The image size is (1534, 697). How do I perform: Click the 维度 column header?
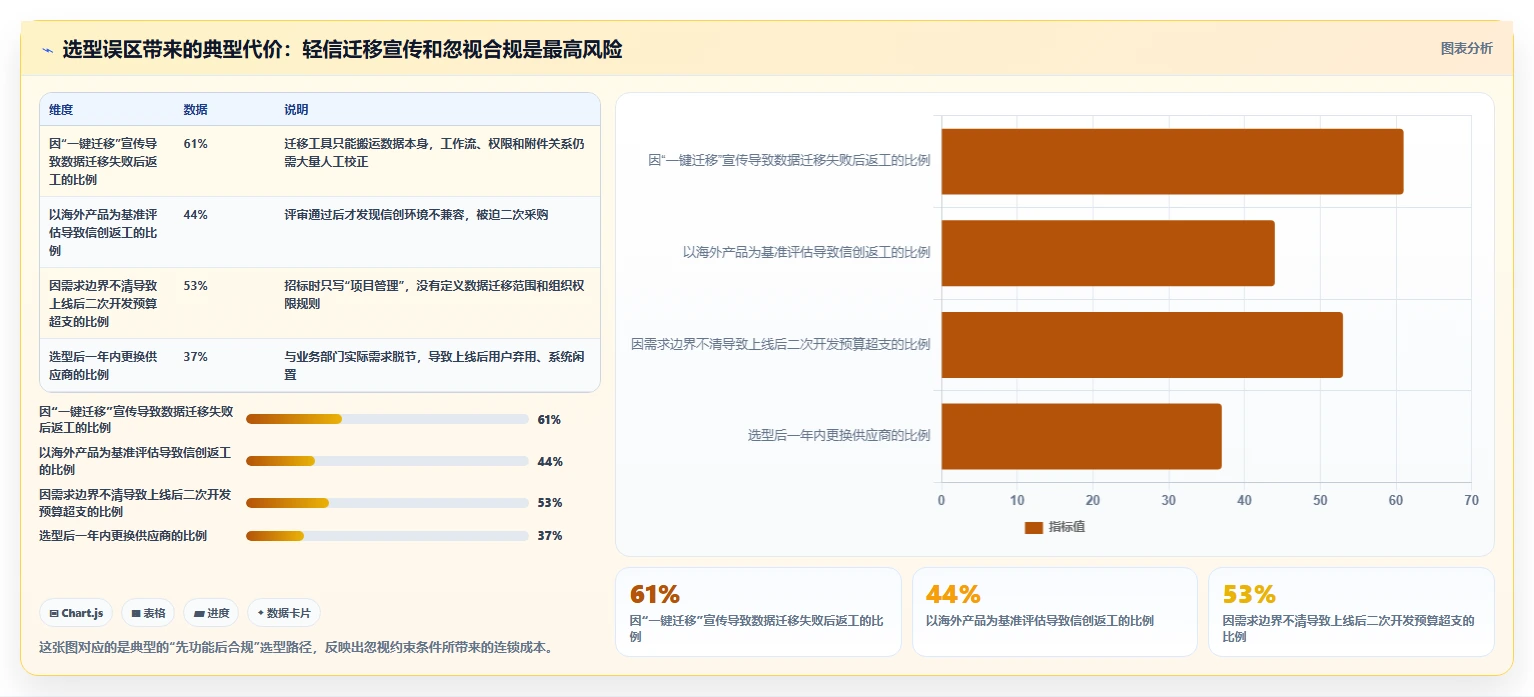tap(61, 110)
